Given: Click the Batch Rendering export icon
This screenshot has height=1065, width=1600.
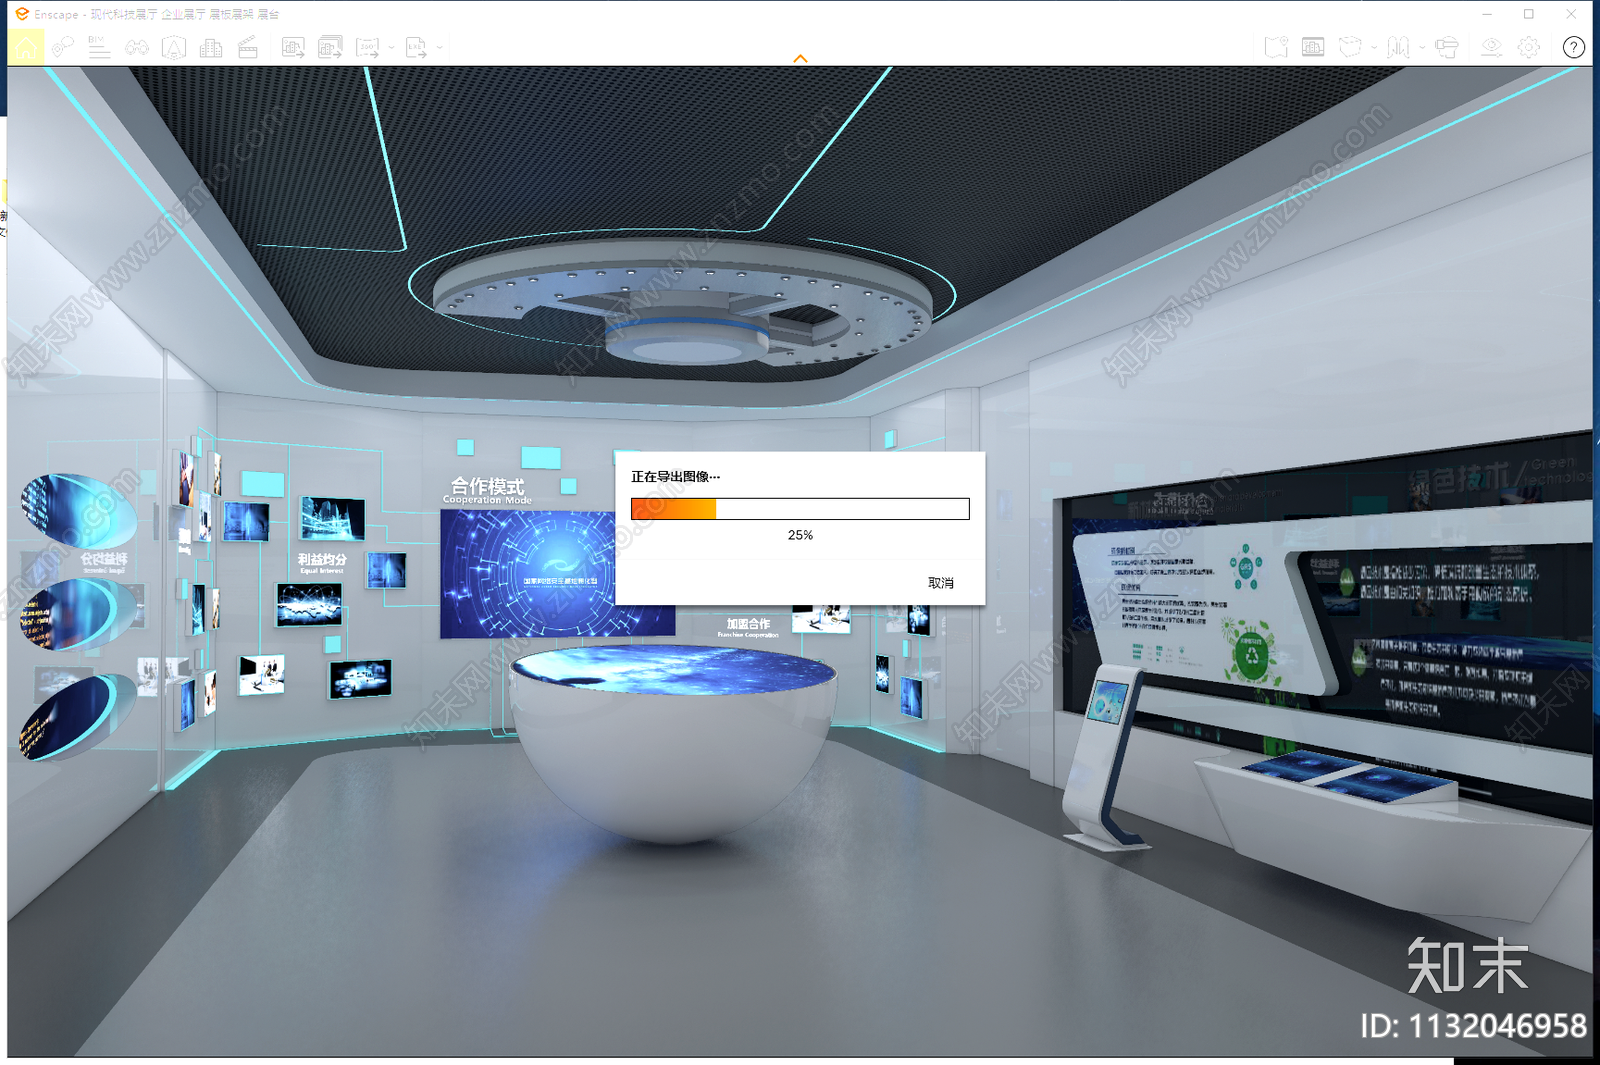Looking at the screenshot, I should pyautogui.click(x=330, y=47).
